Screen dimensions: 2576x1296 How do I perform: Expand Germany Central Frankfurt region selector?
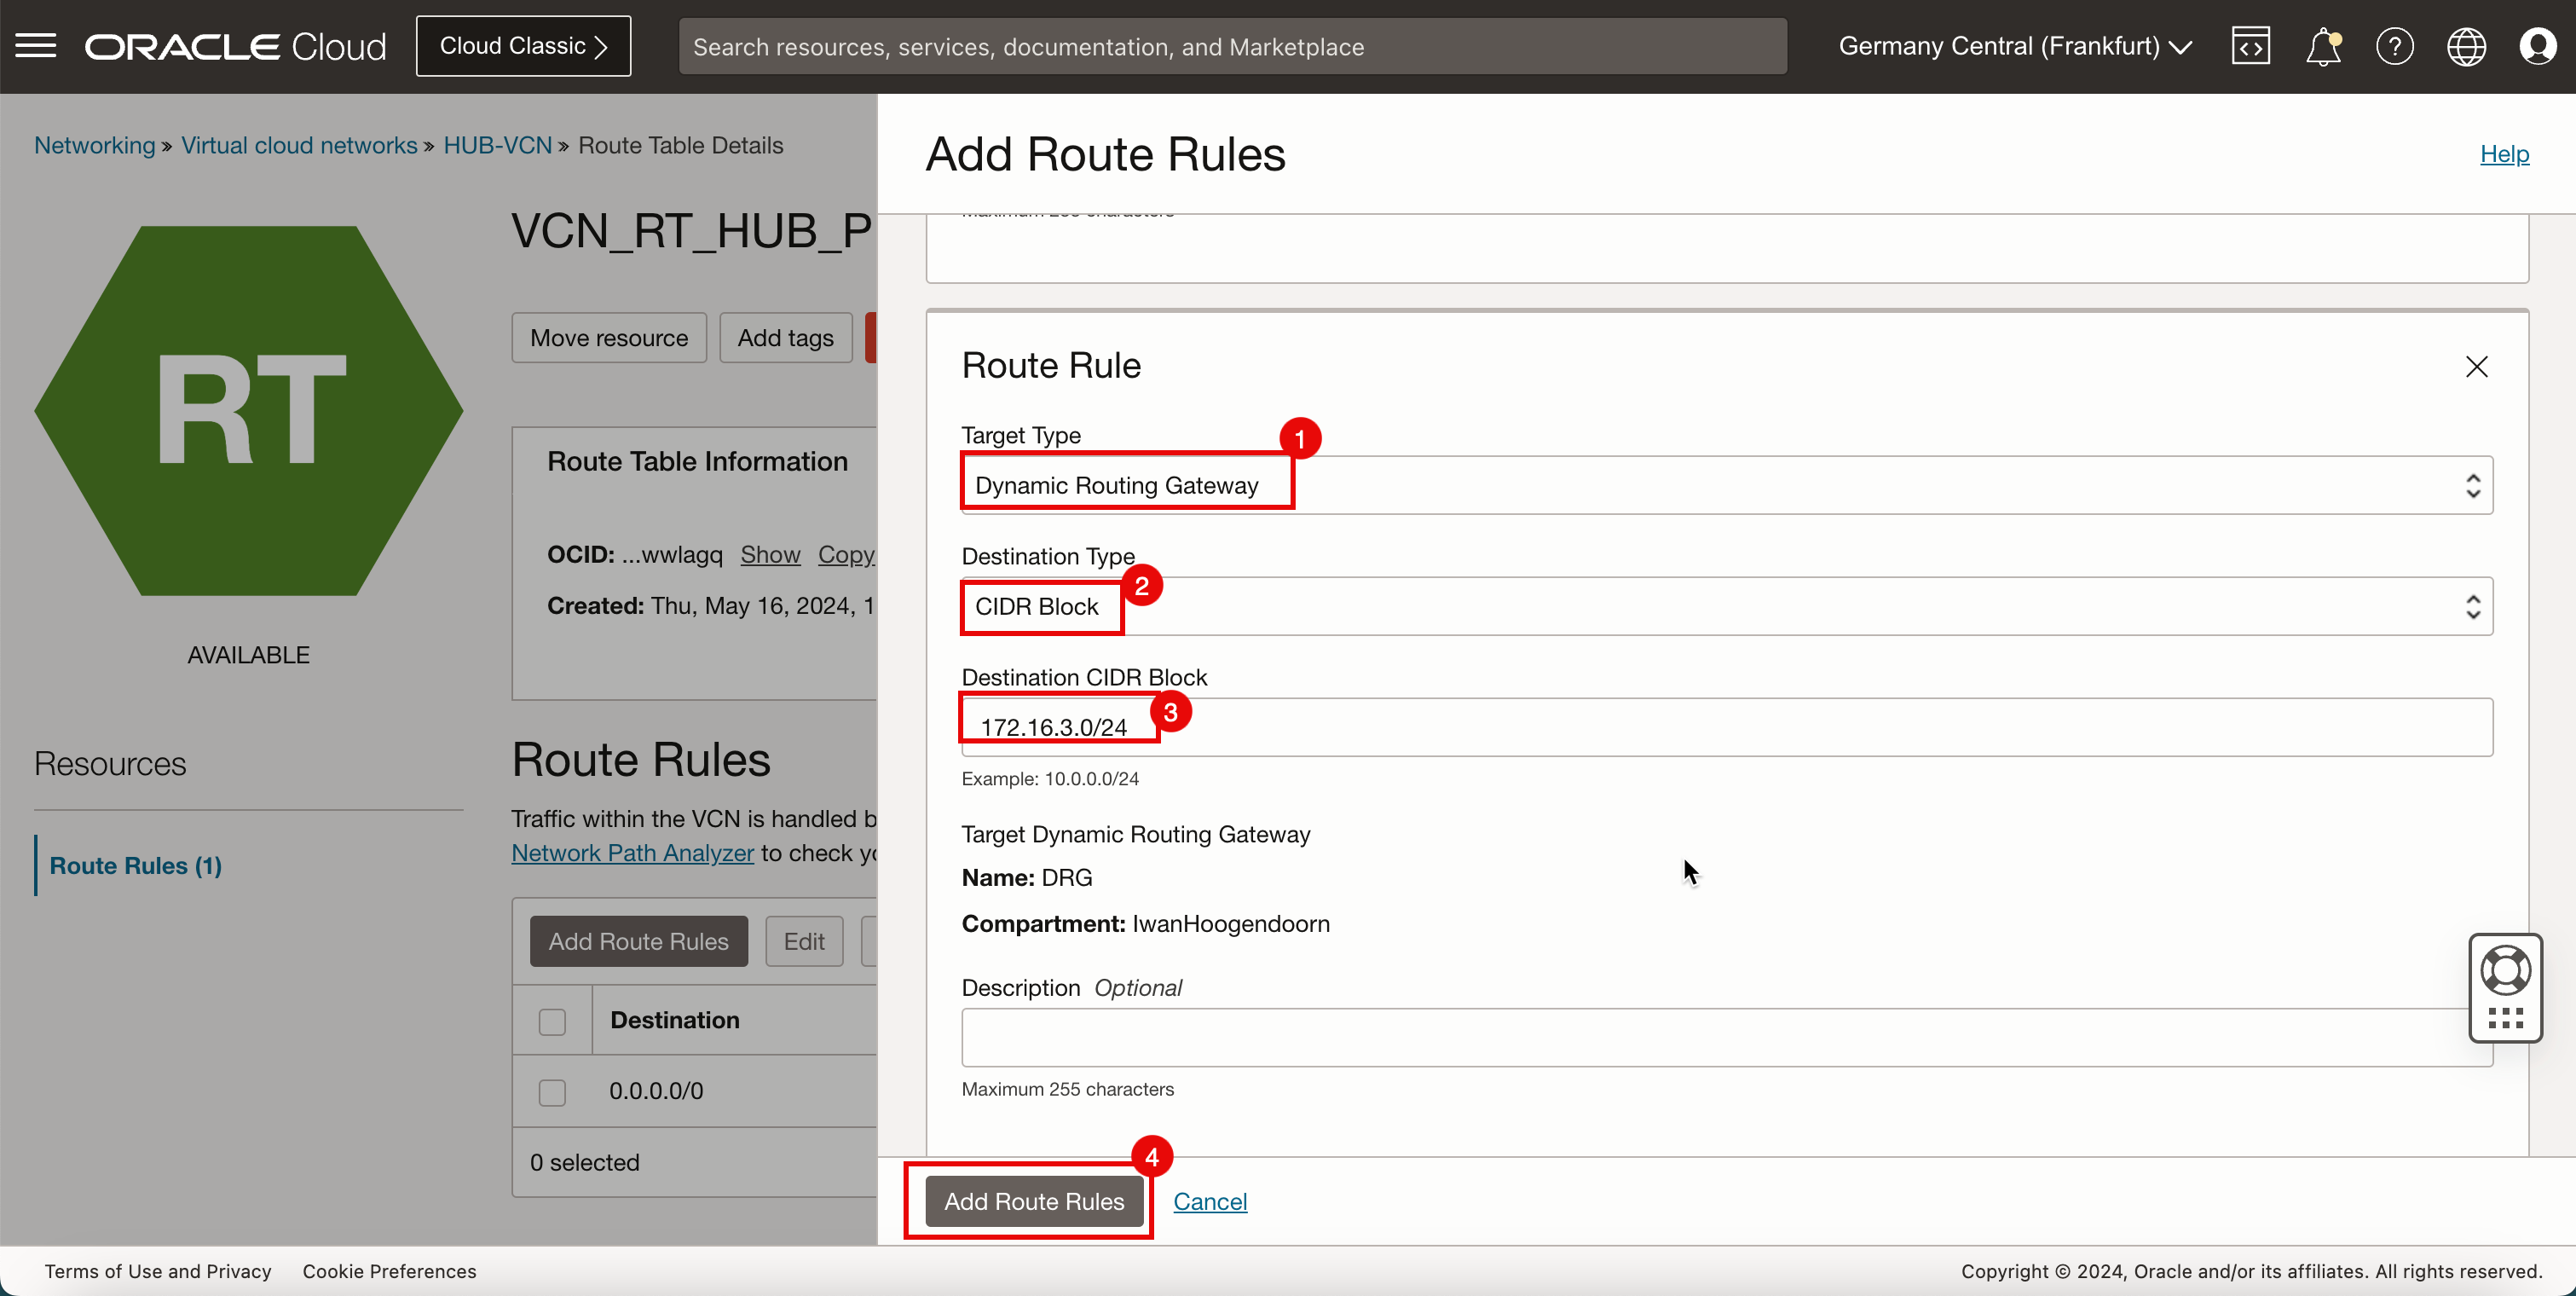2018,44
